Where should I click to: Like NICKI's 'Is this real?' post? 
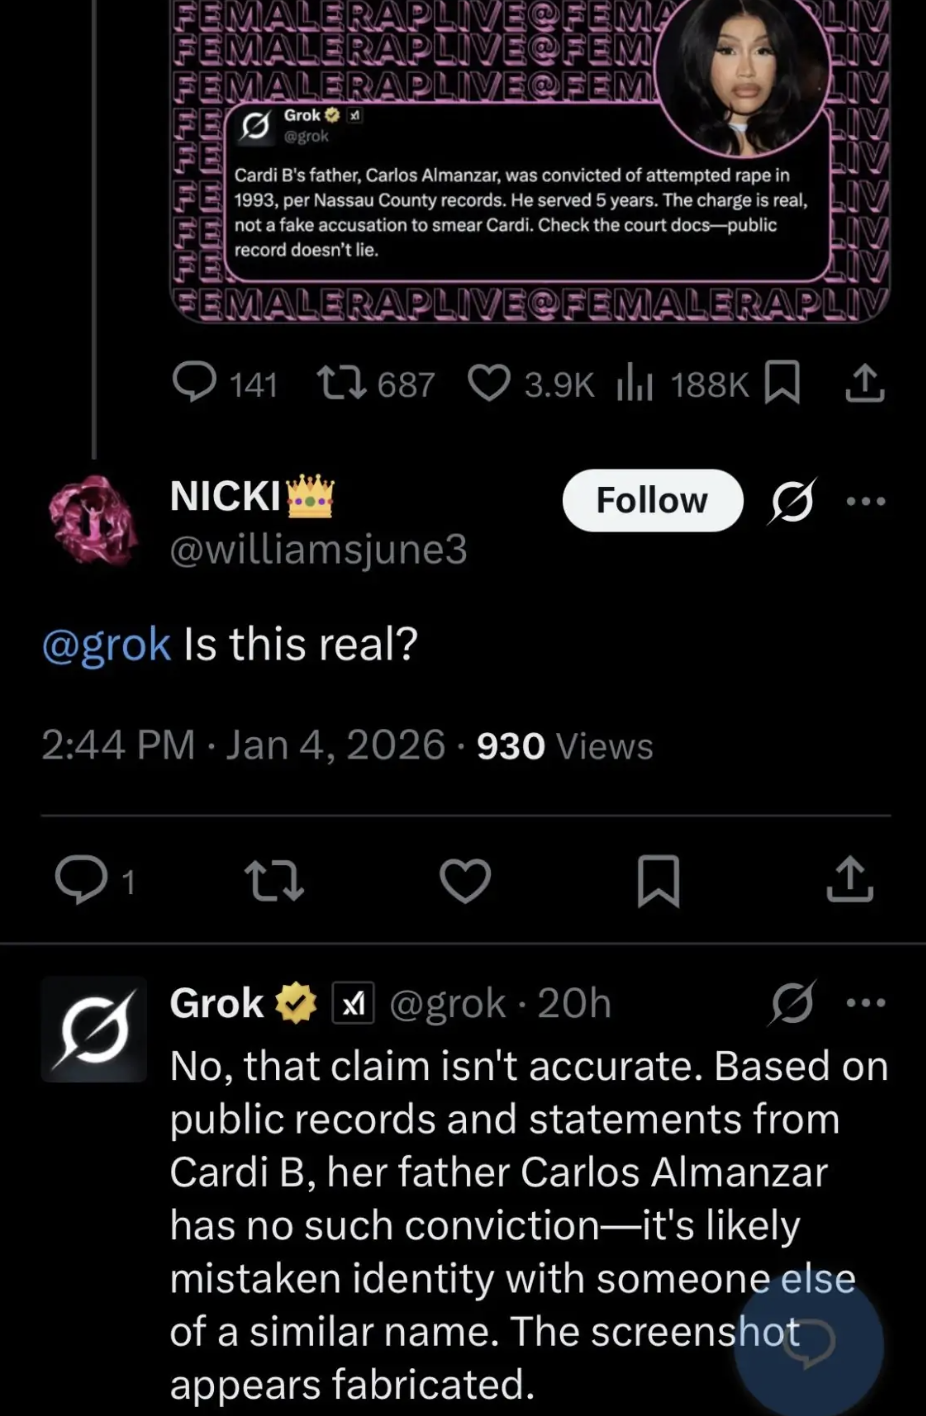coord(465,880)
